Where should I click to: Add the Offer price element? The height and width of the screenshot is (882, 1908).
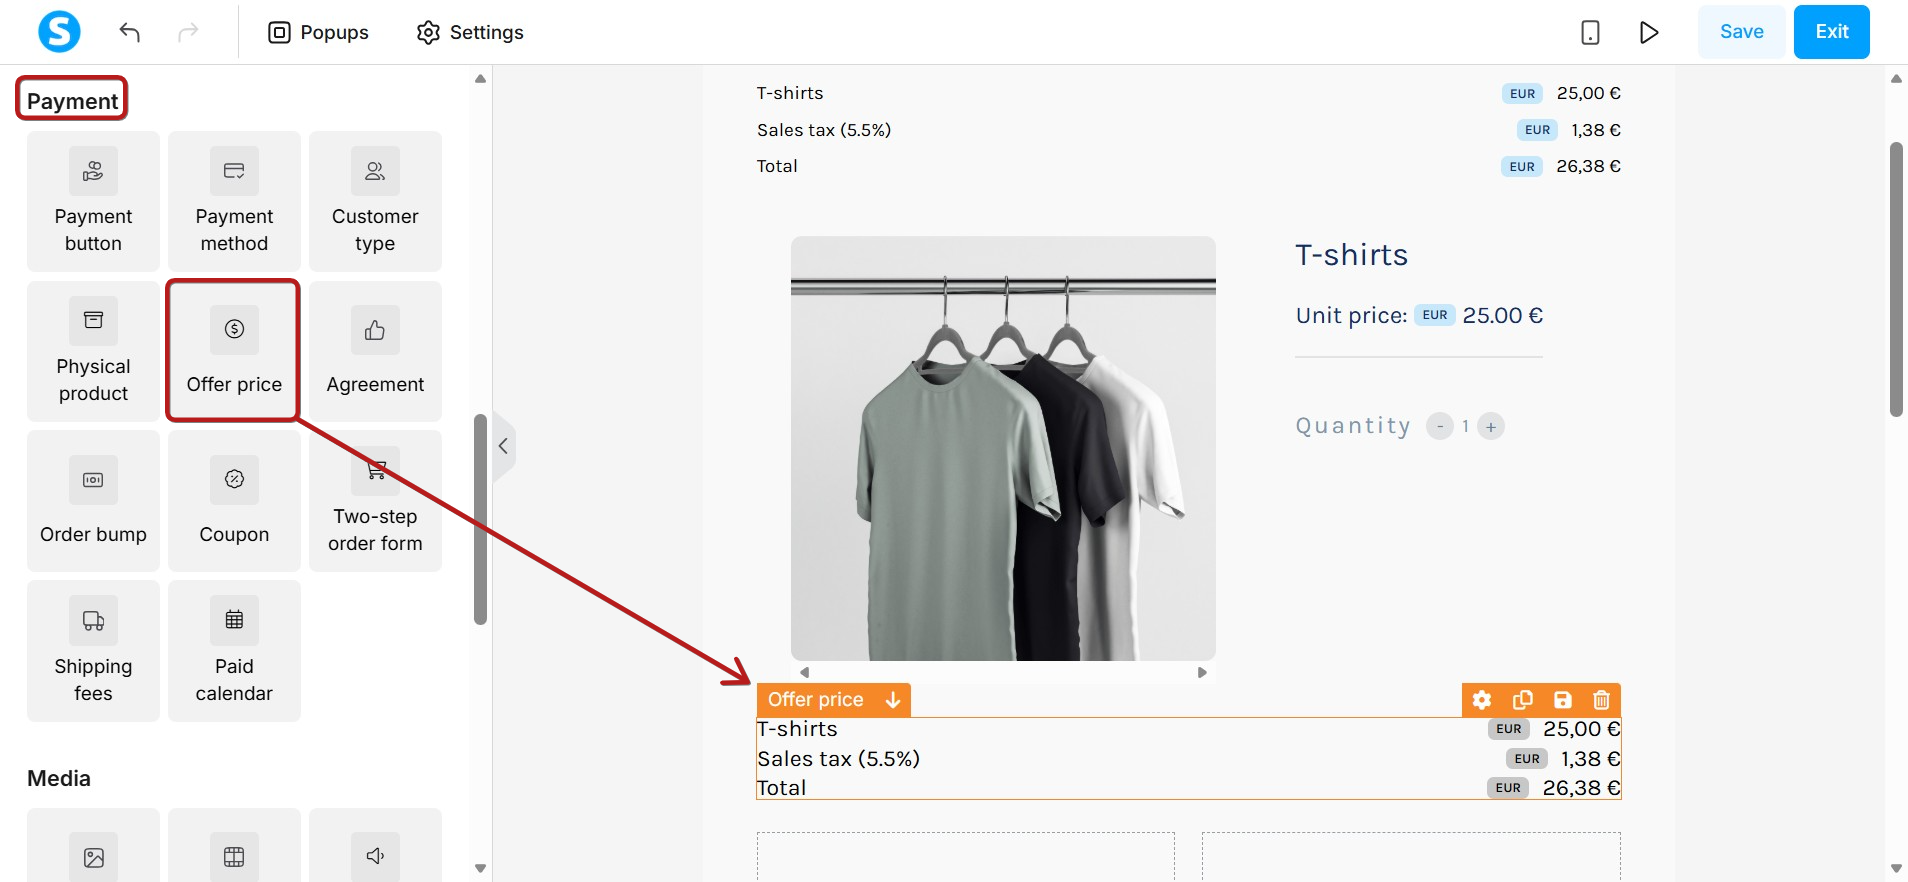234,351
